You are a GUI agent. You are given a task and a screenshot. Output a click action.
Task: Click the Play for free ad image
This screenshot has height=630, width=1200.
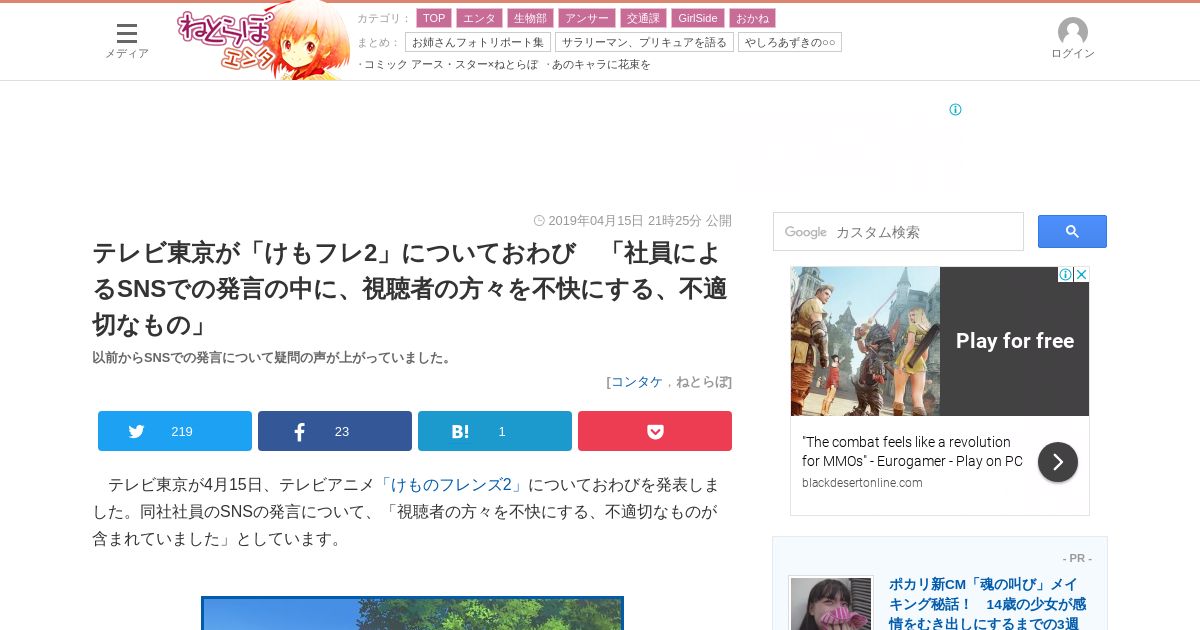pyautogui.click(x=940, y=341)
